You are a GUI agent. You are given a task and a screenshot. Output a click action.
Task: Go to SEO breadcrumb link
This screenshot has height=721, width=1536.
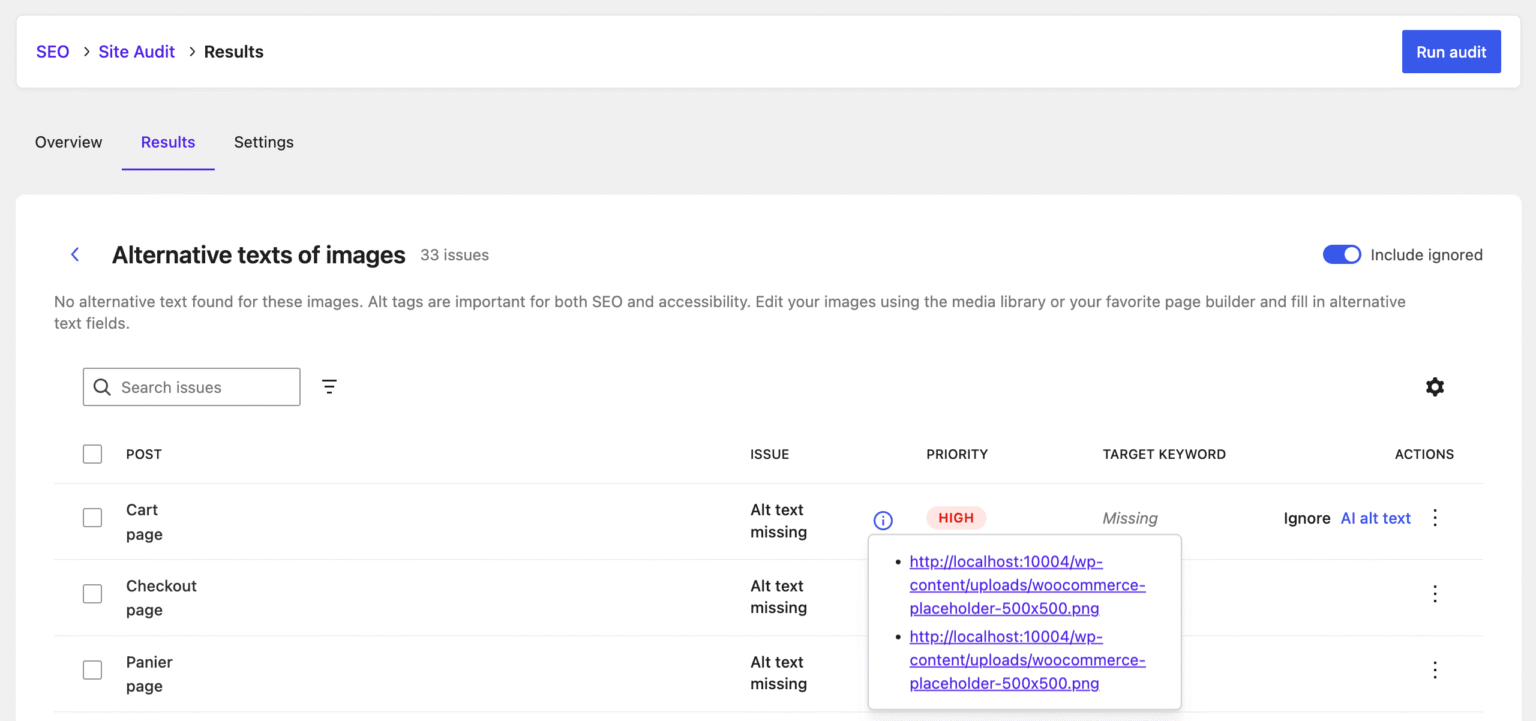(x=53, y=52)
